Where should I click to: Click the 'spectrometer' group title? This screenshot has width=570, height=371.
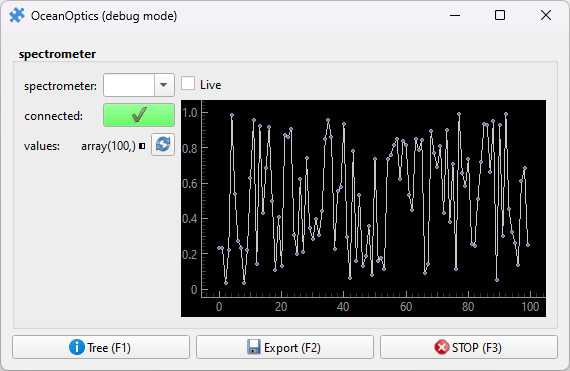tap(57, 54)
